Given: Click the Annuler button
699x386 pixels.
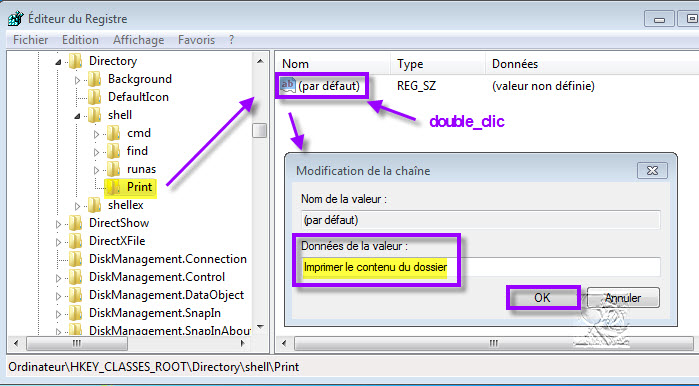Looking at the screenshot, I should click(623, 298).
